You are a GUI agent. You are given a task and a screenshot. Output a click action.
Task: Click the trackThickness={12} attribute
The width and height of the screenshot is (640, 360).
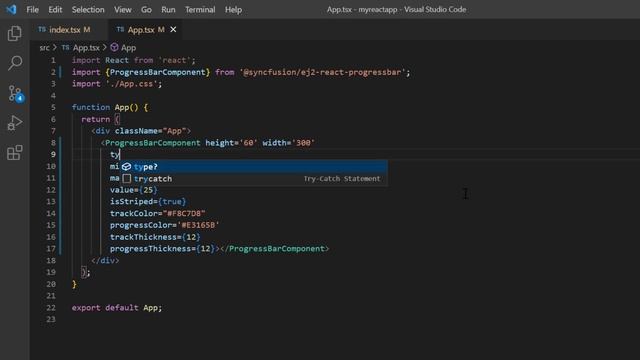coord(155,237)
